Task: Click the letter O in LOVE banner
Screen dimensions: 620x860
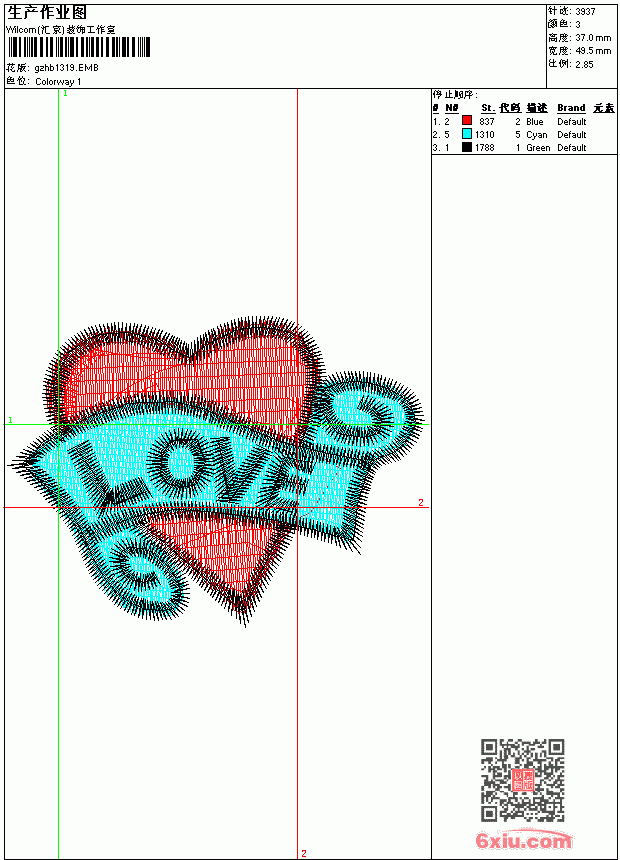Action: pos(180,462)
